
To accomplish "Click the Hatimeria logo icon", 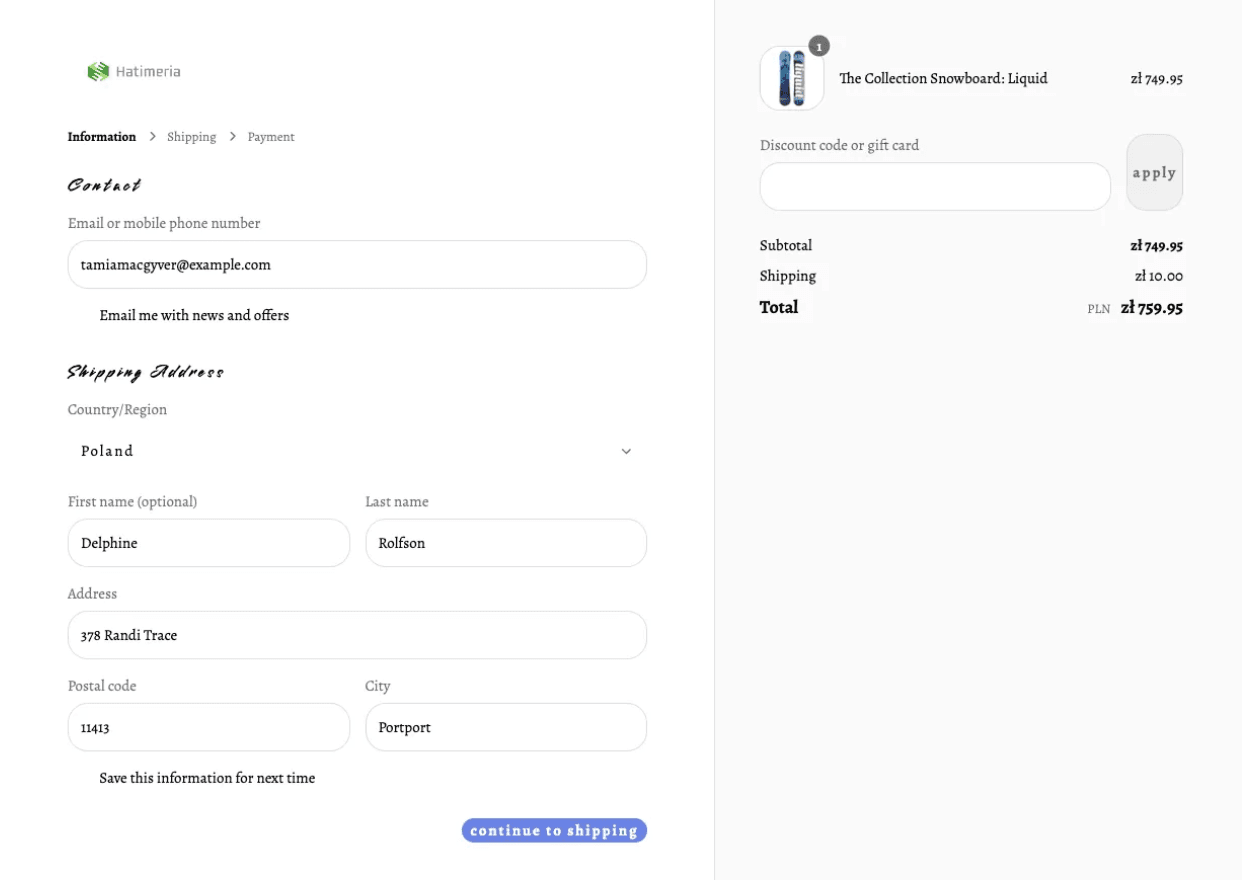I will [98, 71].
